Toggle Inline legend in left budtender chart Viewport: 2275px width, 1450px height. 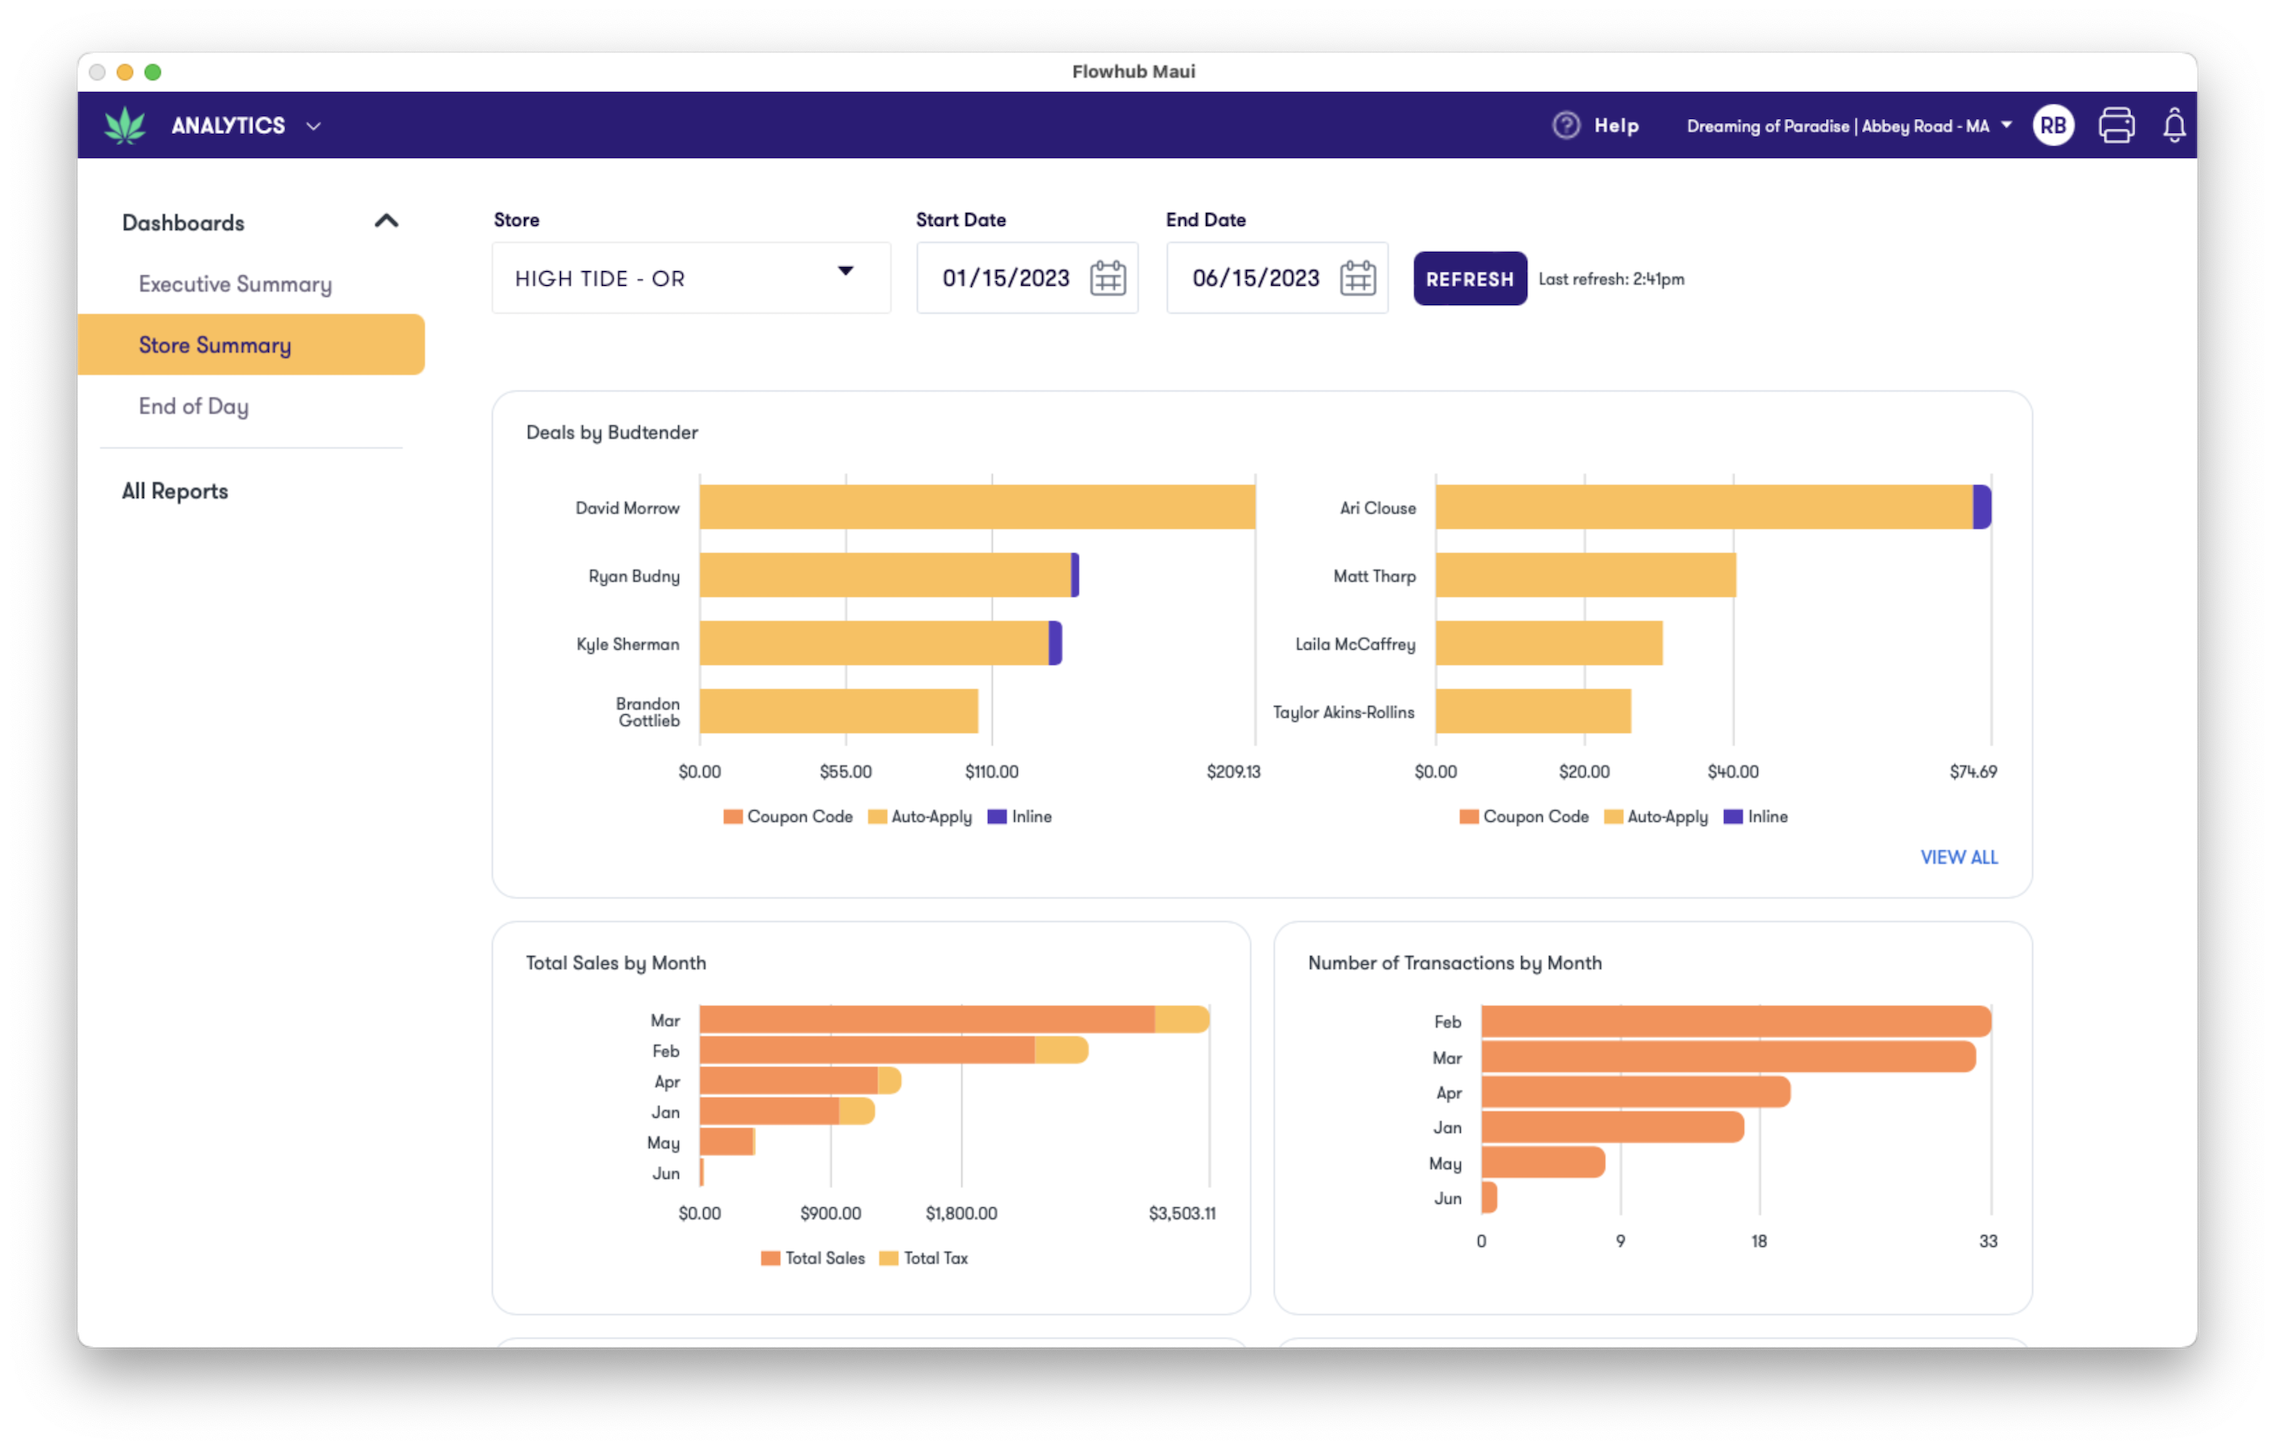(1020, 817)
